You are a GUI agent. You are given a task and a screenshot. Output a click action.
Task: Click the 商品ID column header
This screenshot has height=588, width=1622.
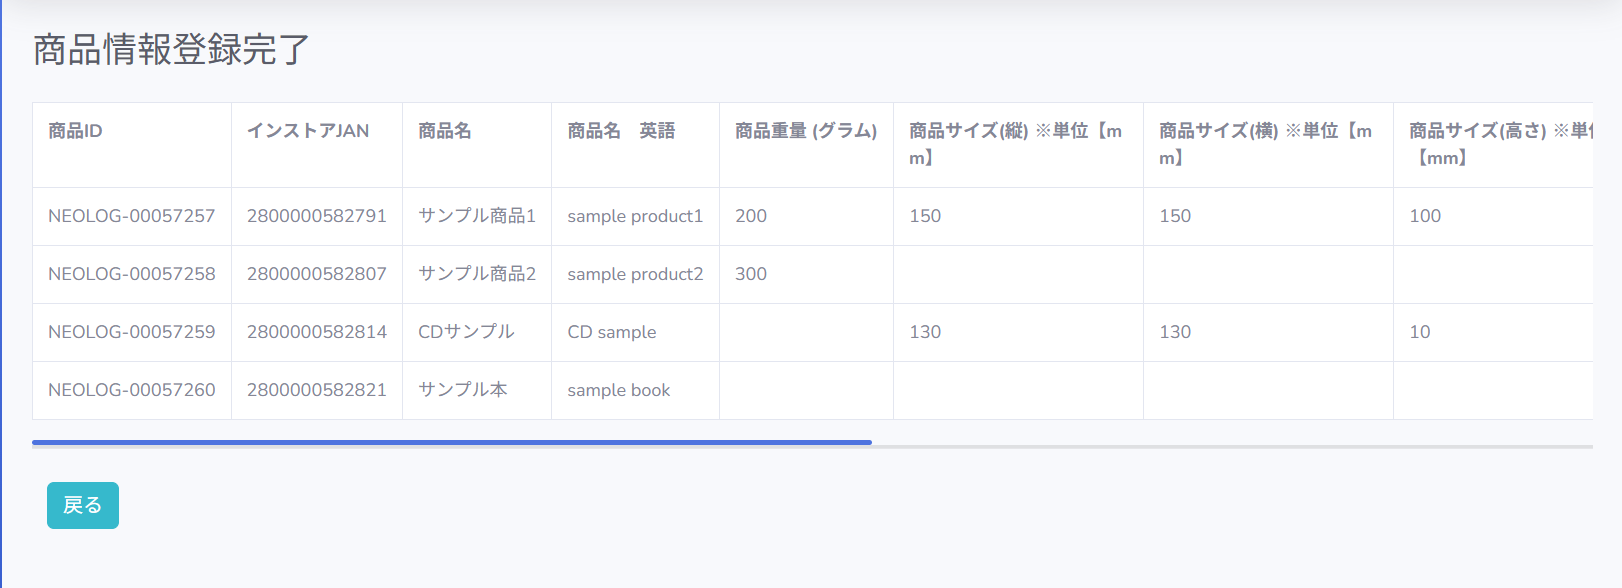coord(75,131)
